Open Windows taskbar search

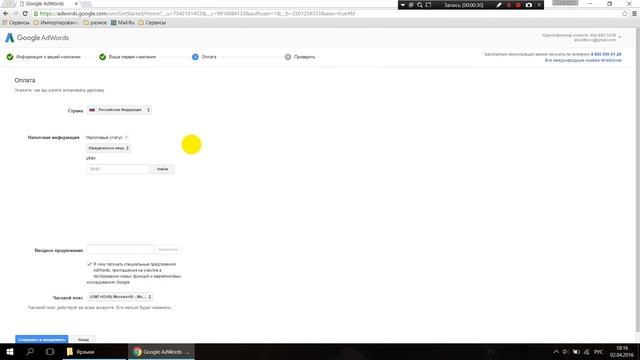(30, 351)
